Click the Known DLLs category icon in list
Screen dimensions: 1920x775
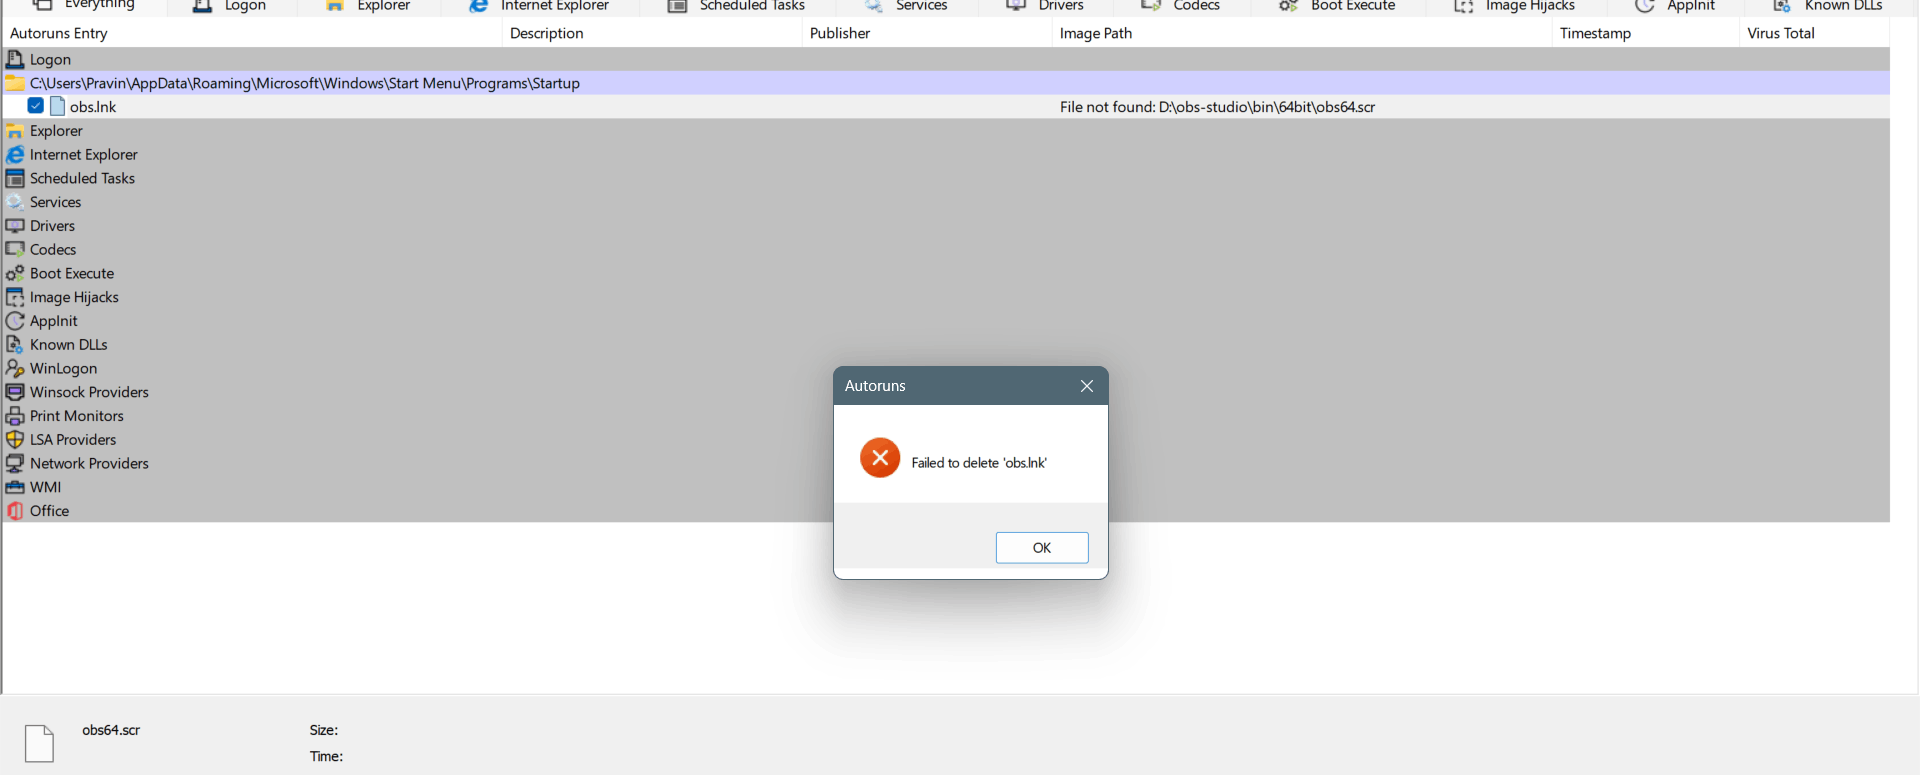[15, 345]
